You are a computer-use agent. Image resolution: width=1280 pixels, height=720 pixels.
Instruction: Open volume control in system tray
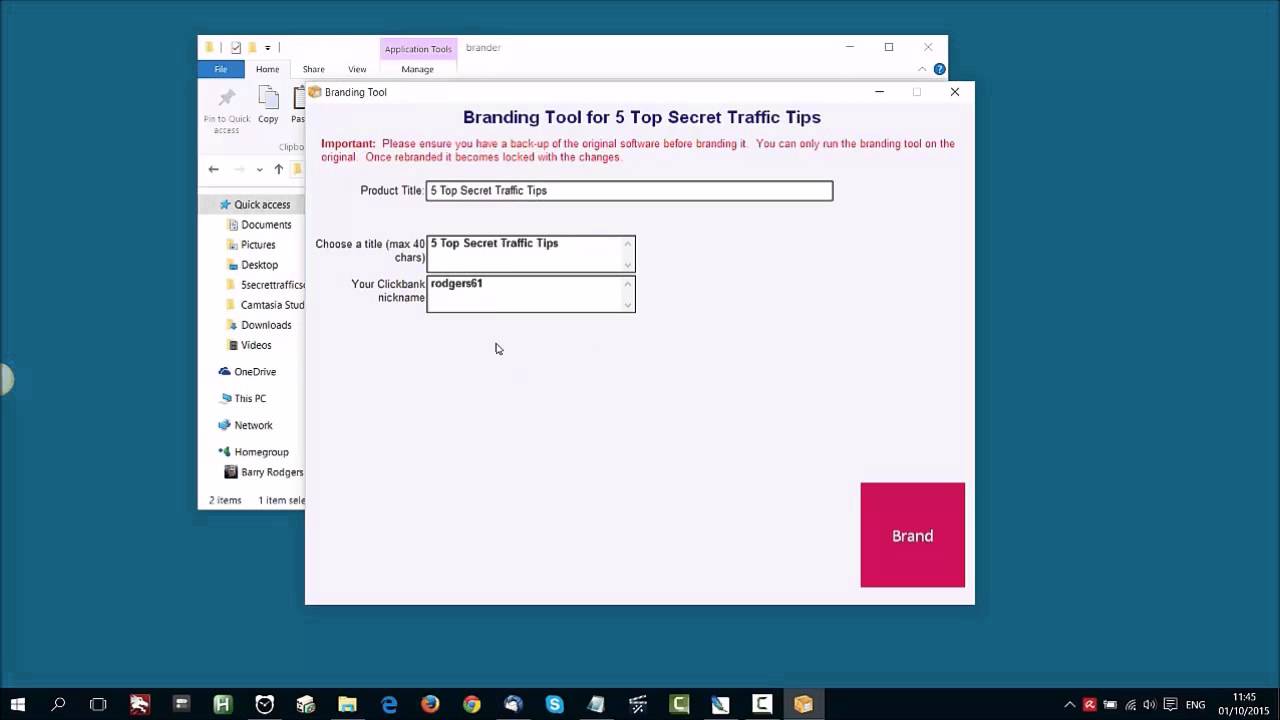[x=1149, y=704]
